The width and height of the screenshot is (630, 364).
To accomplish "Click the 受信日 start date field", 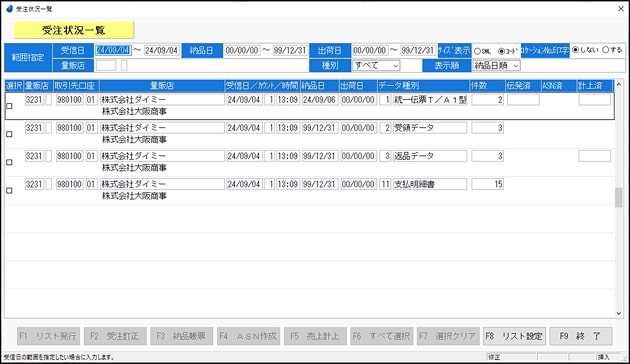I will pos(113,50).
